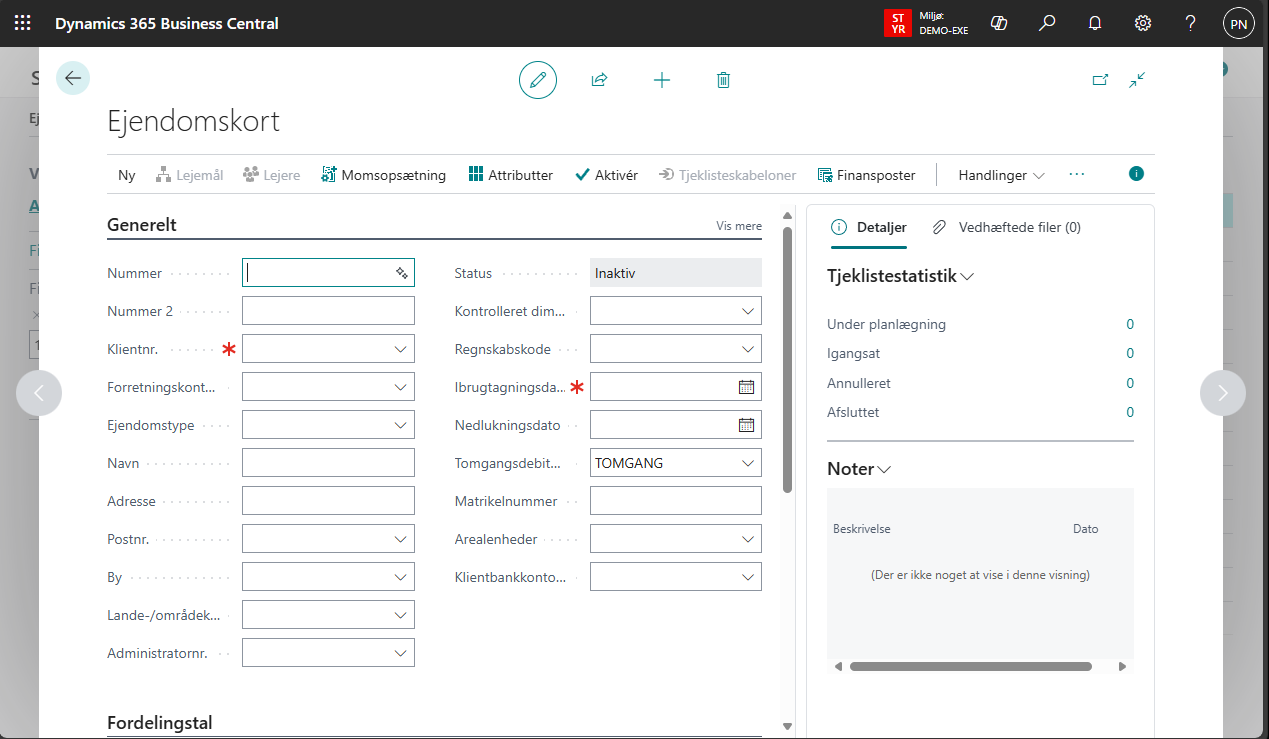The width and height of the screenshot is (1269, 739).
Task: Click the plus icon to add new record
Action: point(662,80)
